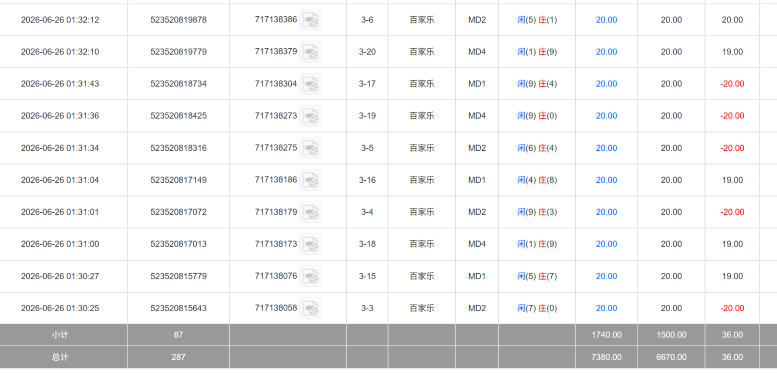This screenshot has width=777, height=382.
Task: Open video replay icon for round 717138275
Action: [x=310, y=148]
